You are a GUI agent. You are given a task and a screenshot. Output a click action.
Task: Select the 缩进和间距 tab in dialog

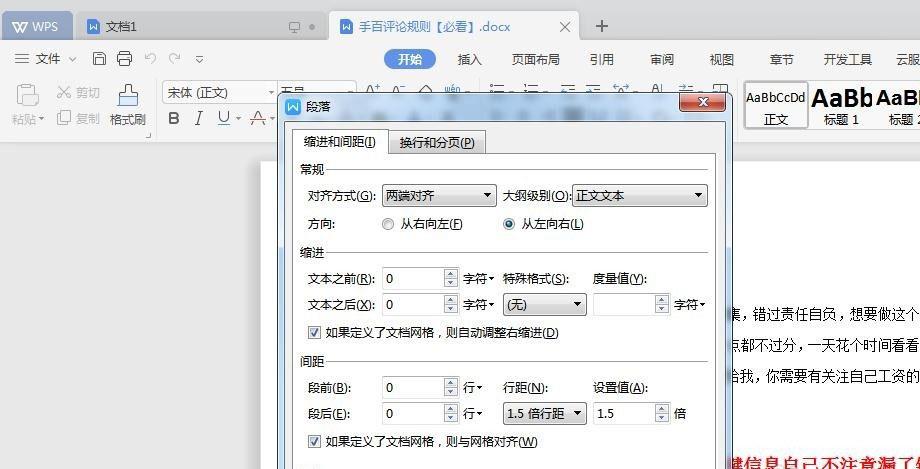click(340, 142)
